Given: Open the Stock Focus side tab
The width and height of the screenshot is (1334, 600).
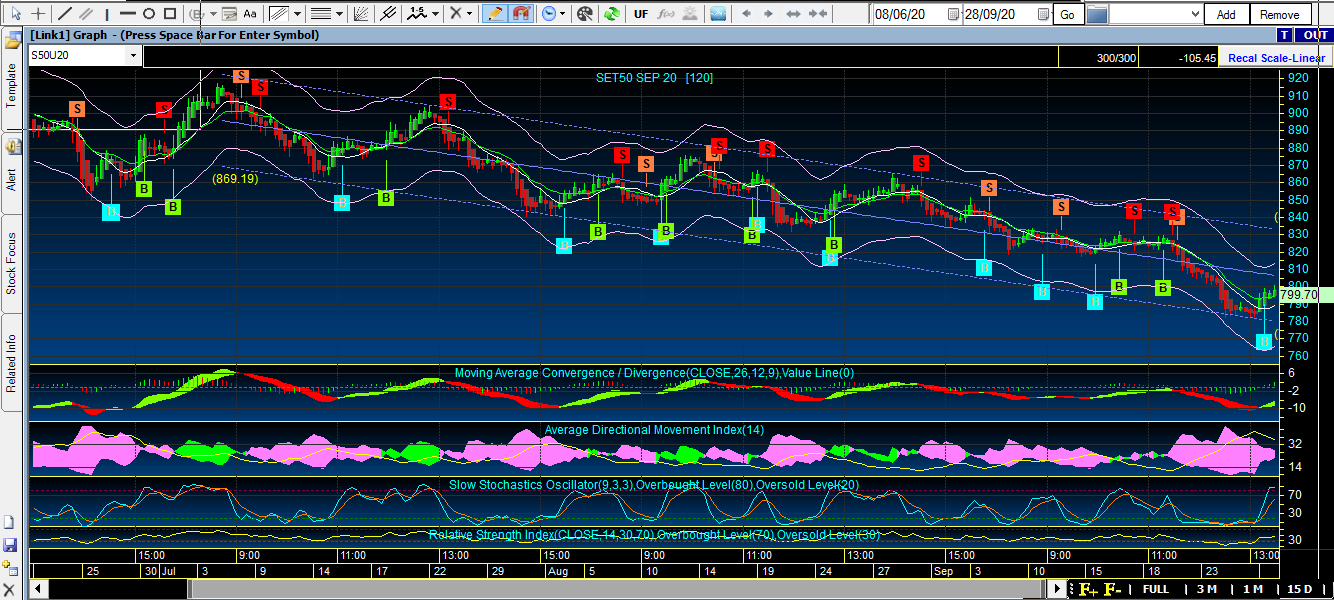Looking at the screenshot, I should point(11,263).
